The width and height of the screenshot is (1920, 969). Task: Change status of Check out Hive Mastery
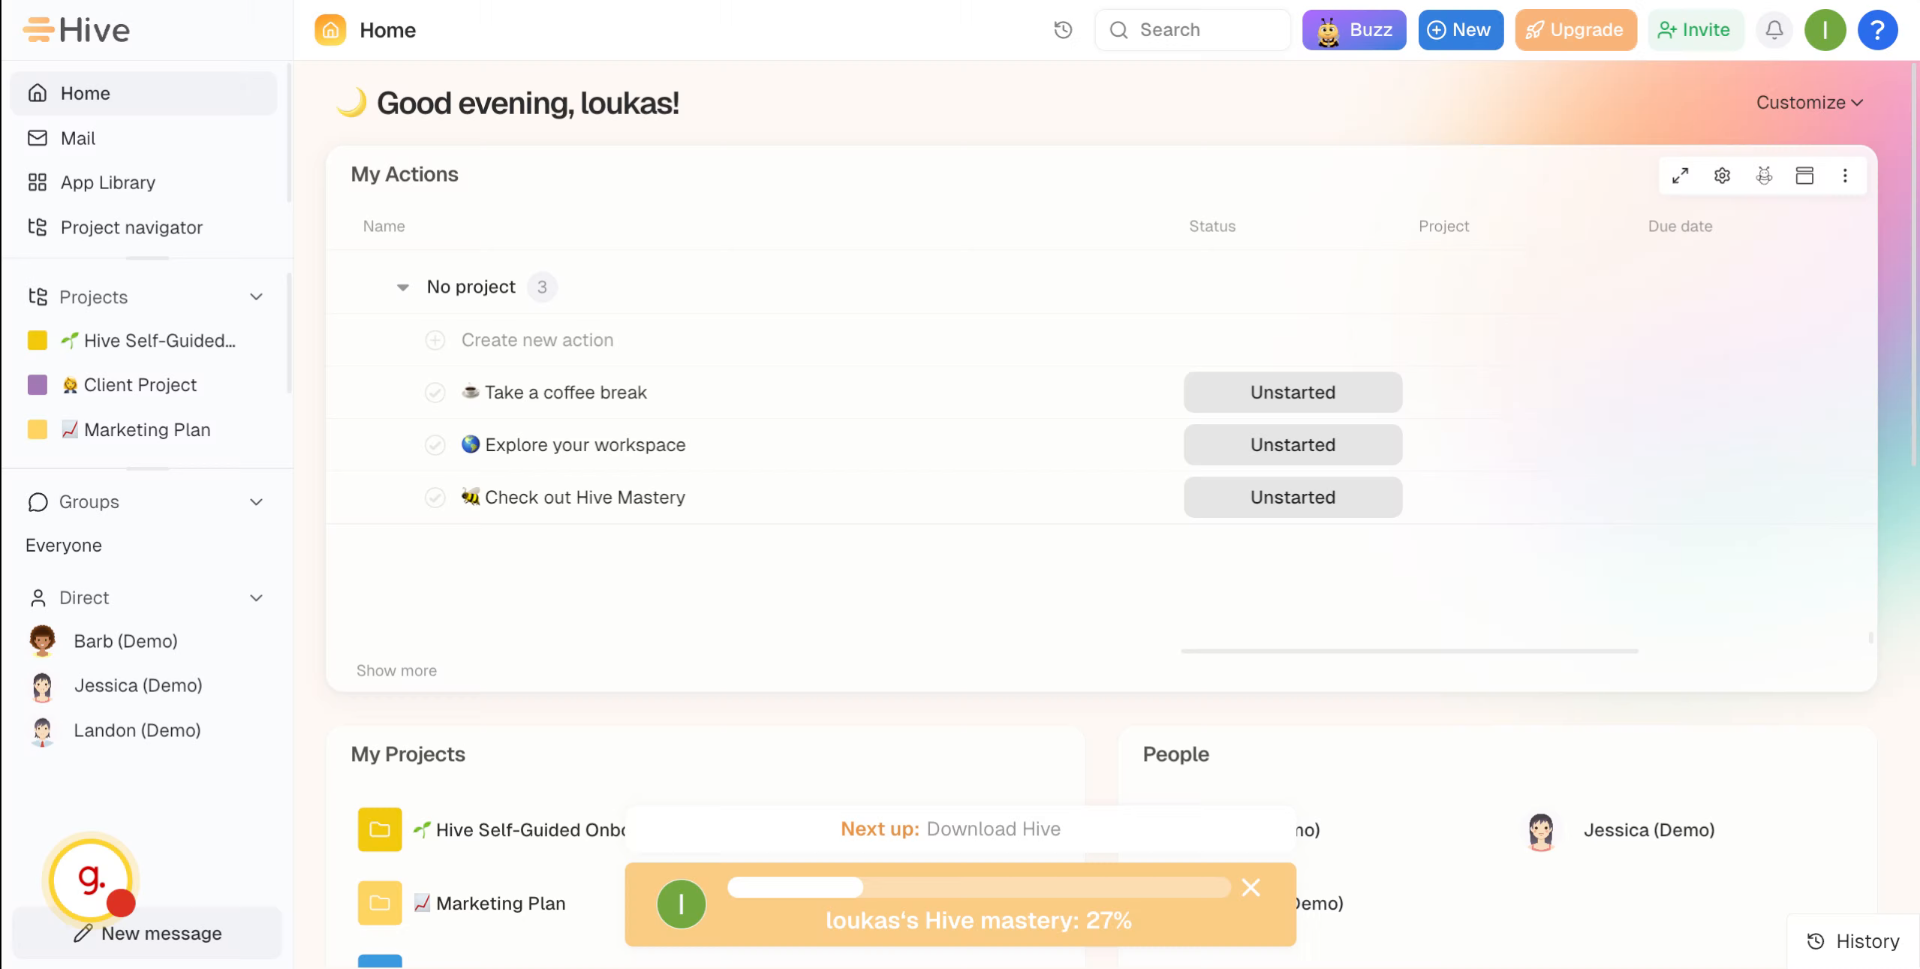1293,497
